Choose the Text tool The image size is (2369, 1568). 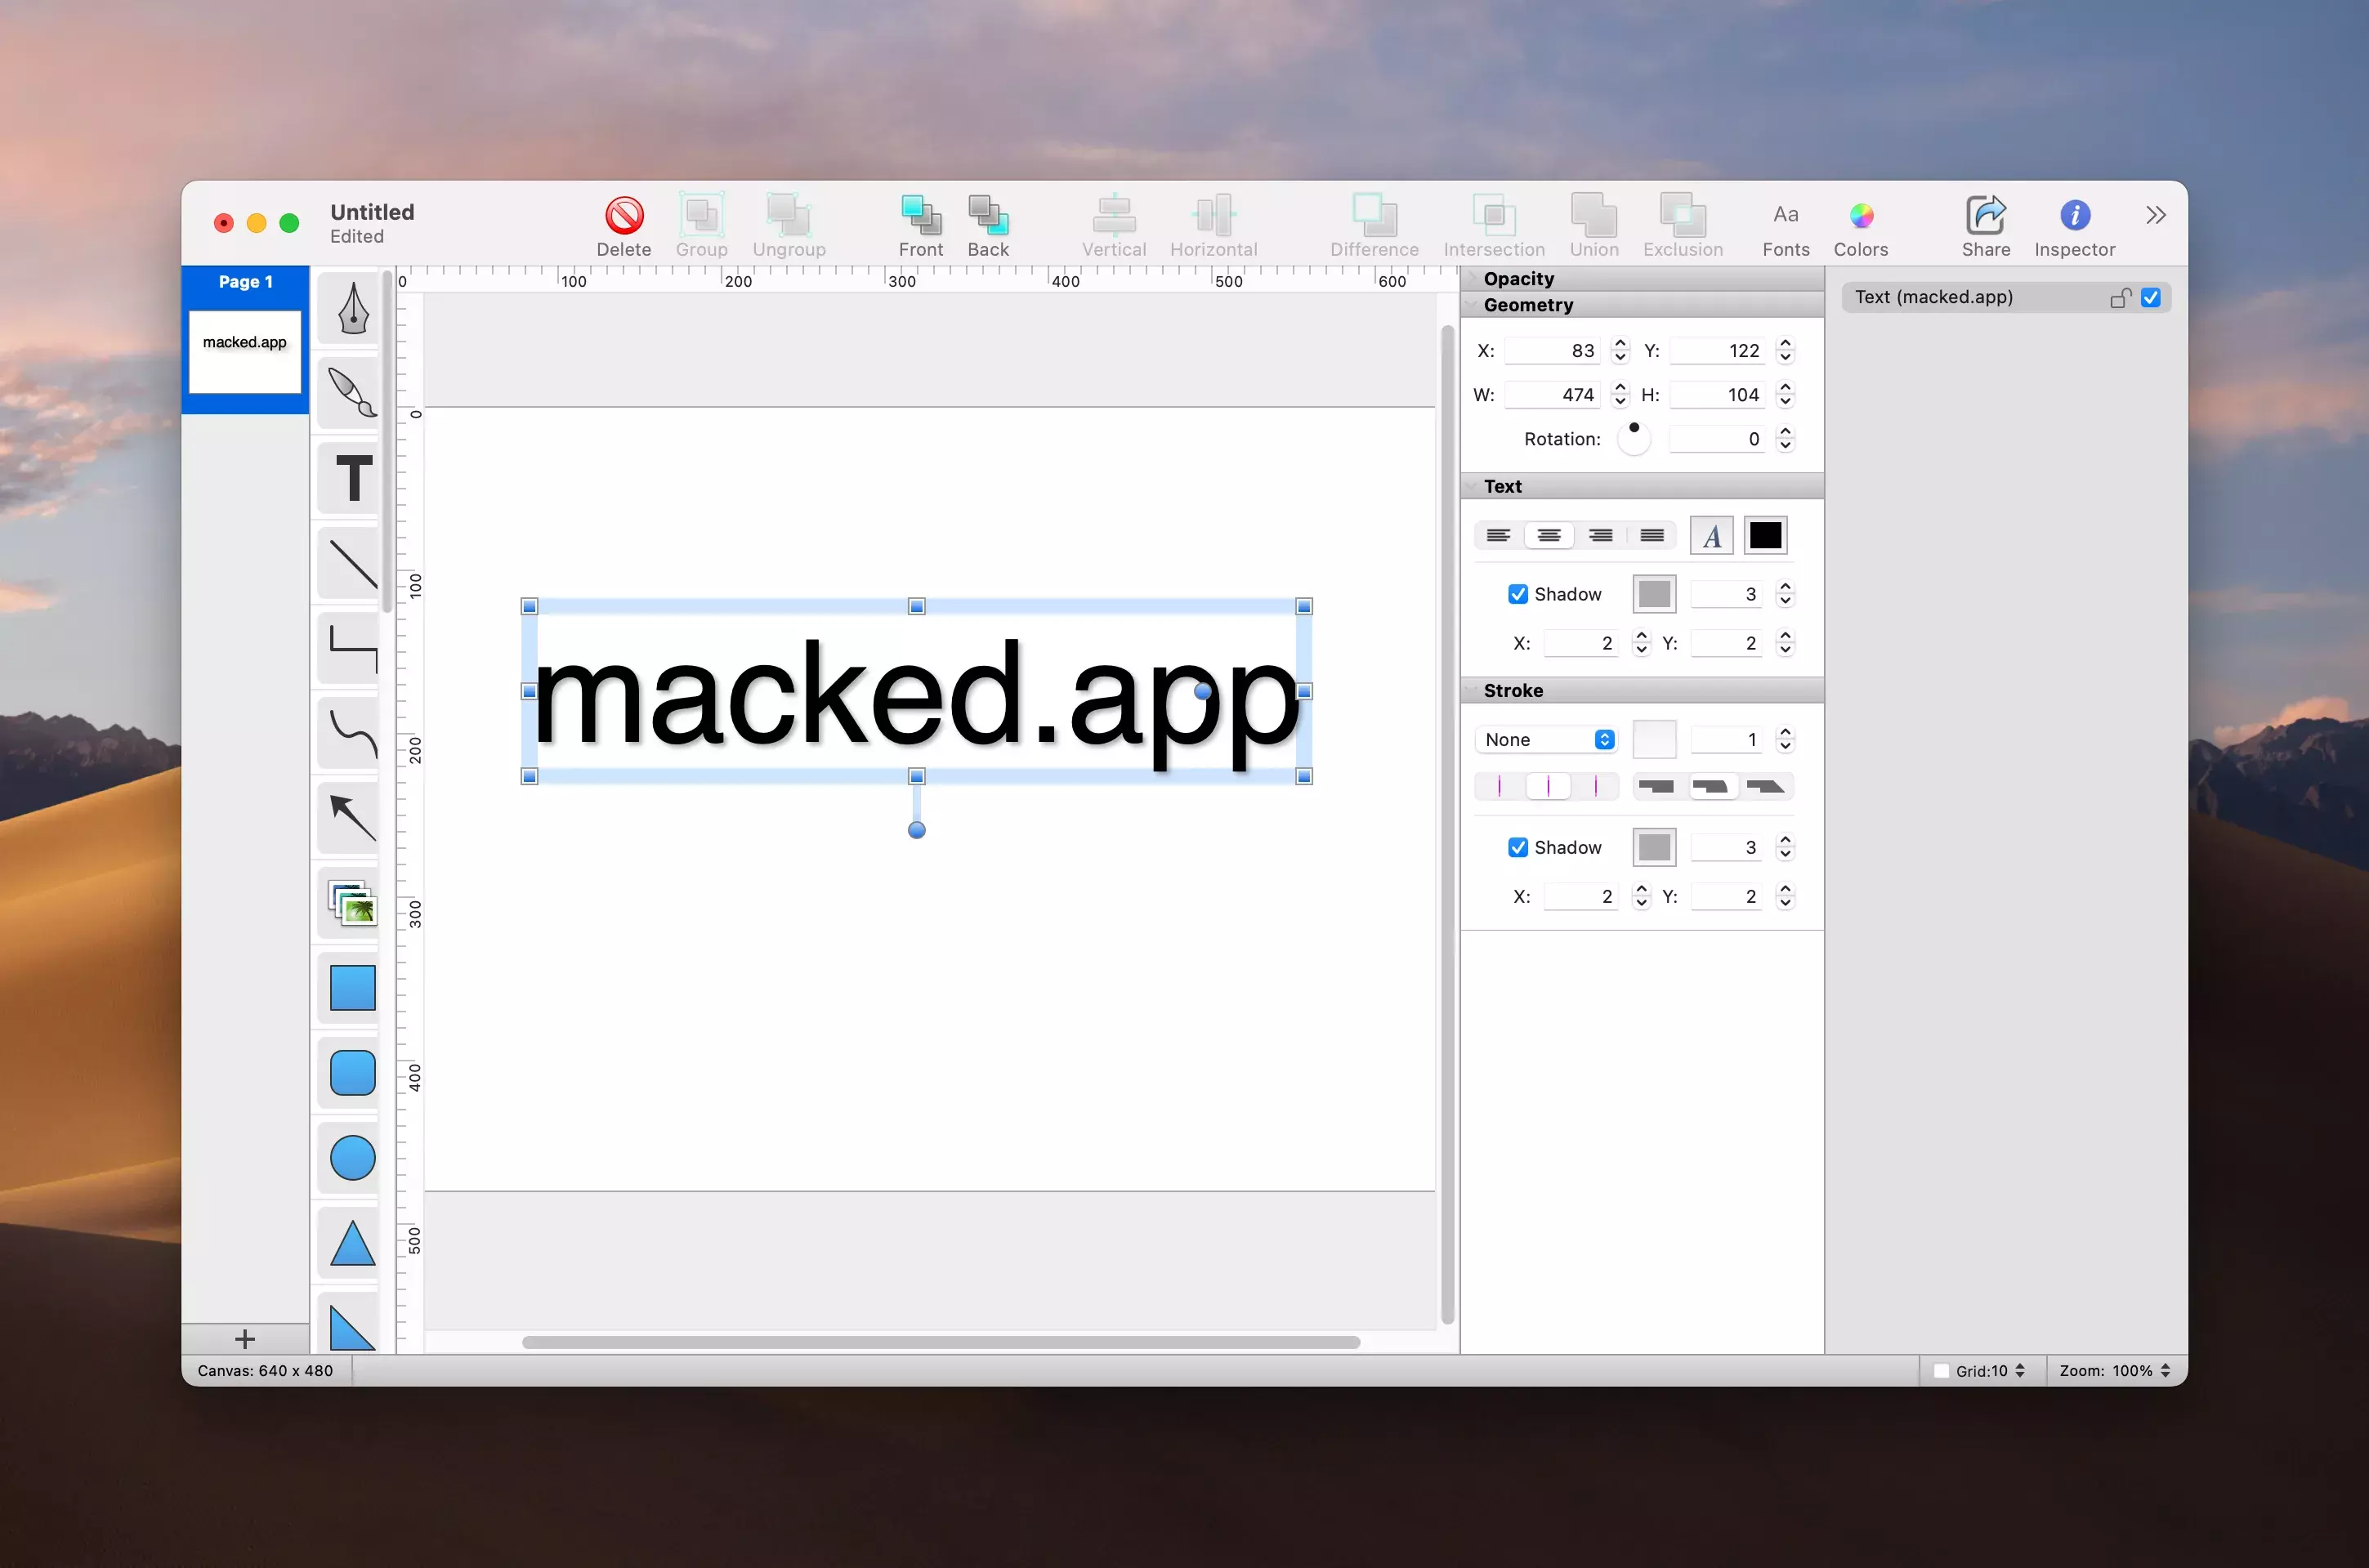click(x=352, y=478)
